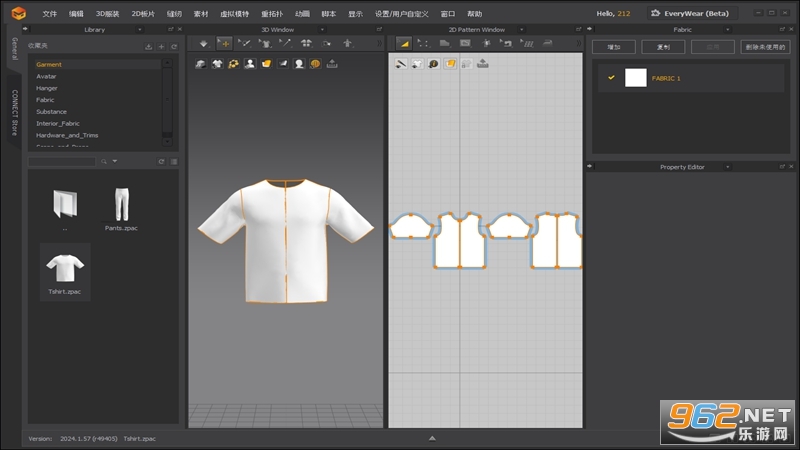Select the topstitch tool in 2D toolbar
Screen dimensions: 800x450
coord(527,43)
